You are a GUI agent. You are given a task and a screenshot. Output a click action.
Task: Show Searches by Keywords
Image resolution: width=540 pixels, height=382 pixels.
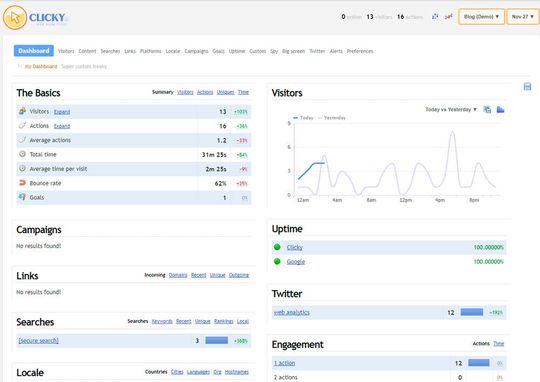coord(162,321)
